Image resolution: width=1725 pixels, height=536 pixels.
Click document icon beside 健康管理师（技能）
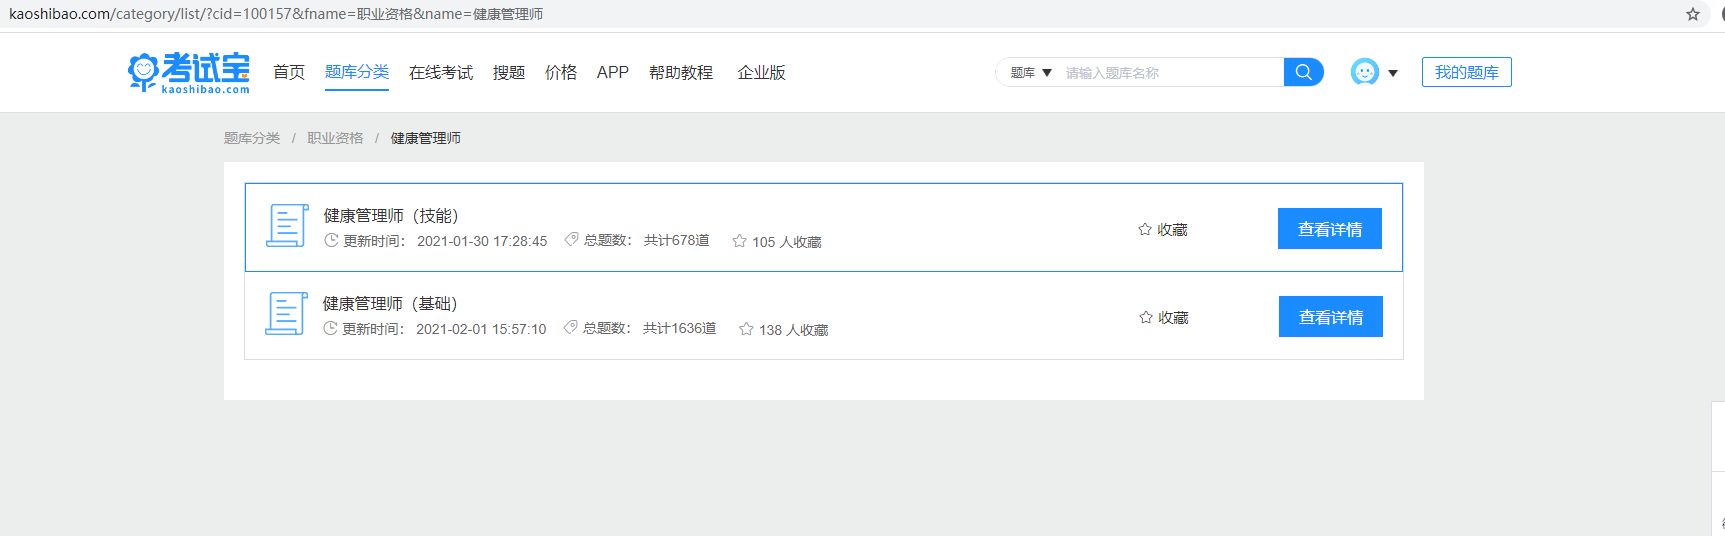coord(287,225)
